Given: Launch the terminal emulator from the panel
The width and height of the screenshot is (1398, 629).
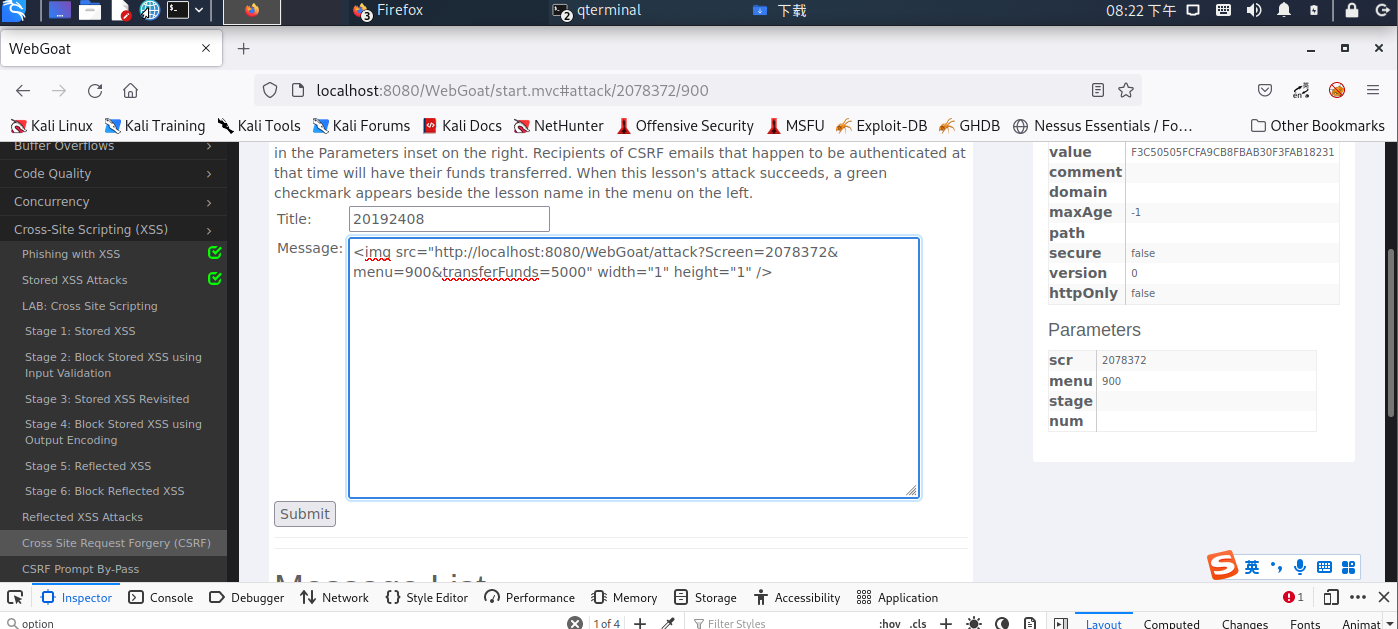Looking at the screenshot, I should (178, 11).
